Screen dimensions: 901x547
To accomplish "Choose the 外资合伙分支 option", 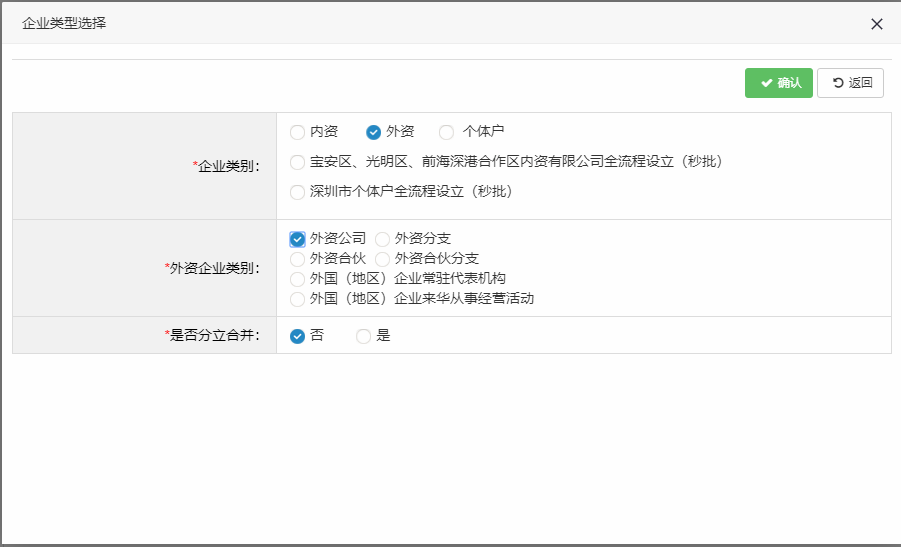I will coord(382,259).
